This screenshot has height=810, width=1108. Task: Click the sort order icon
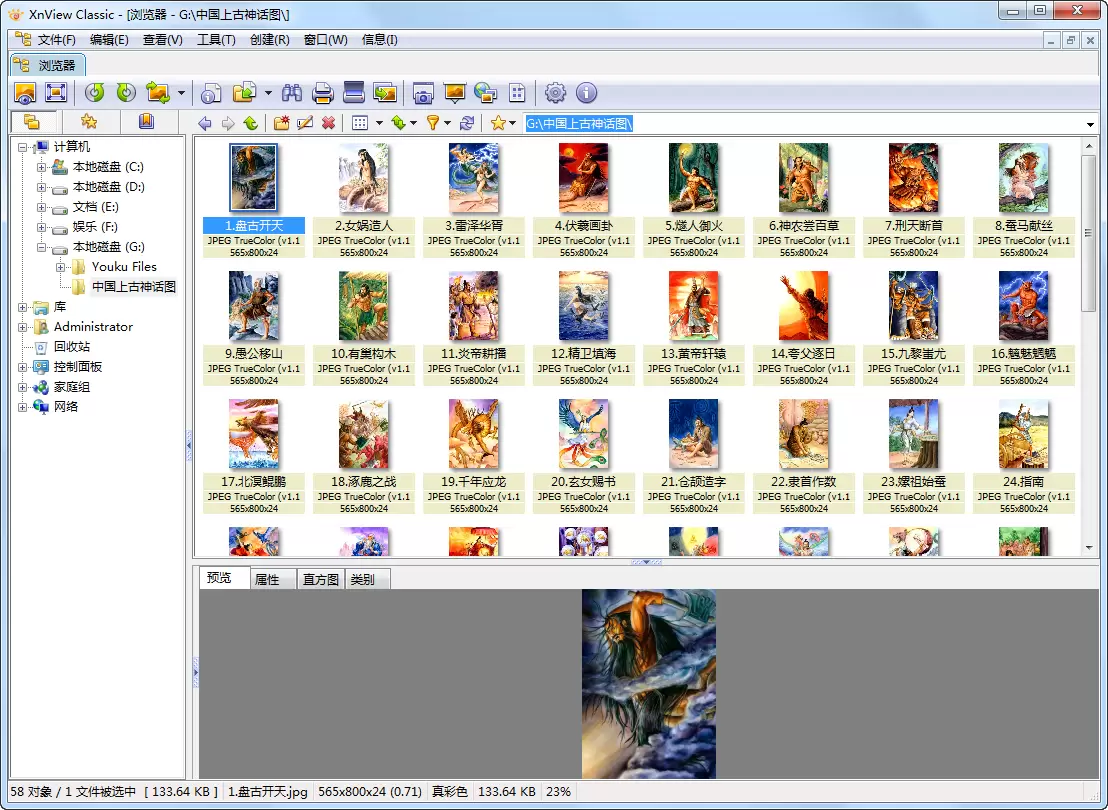click(399, 124)
